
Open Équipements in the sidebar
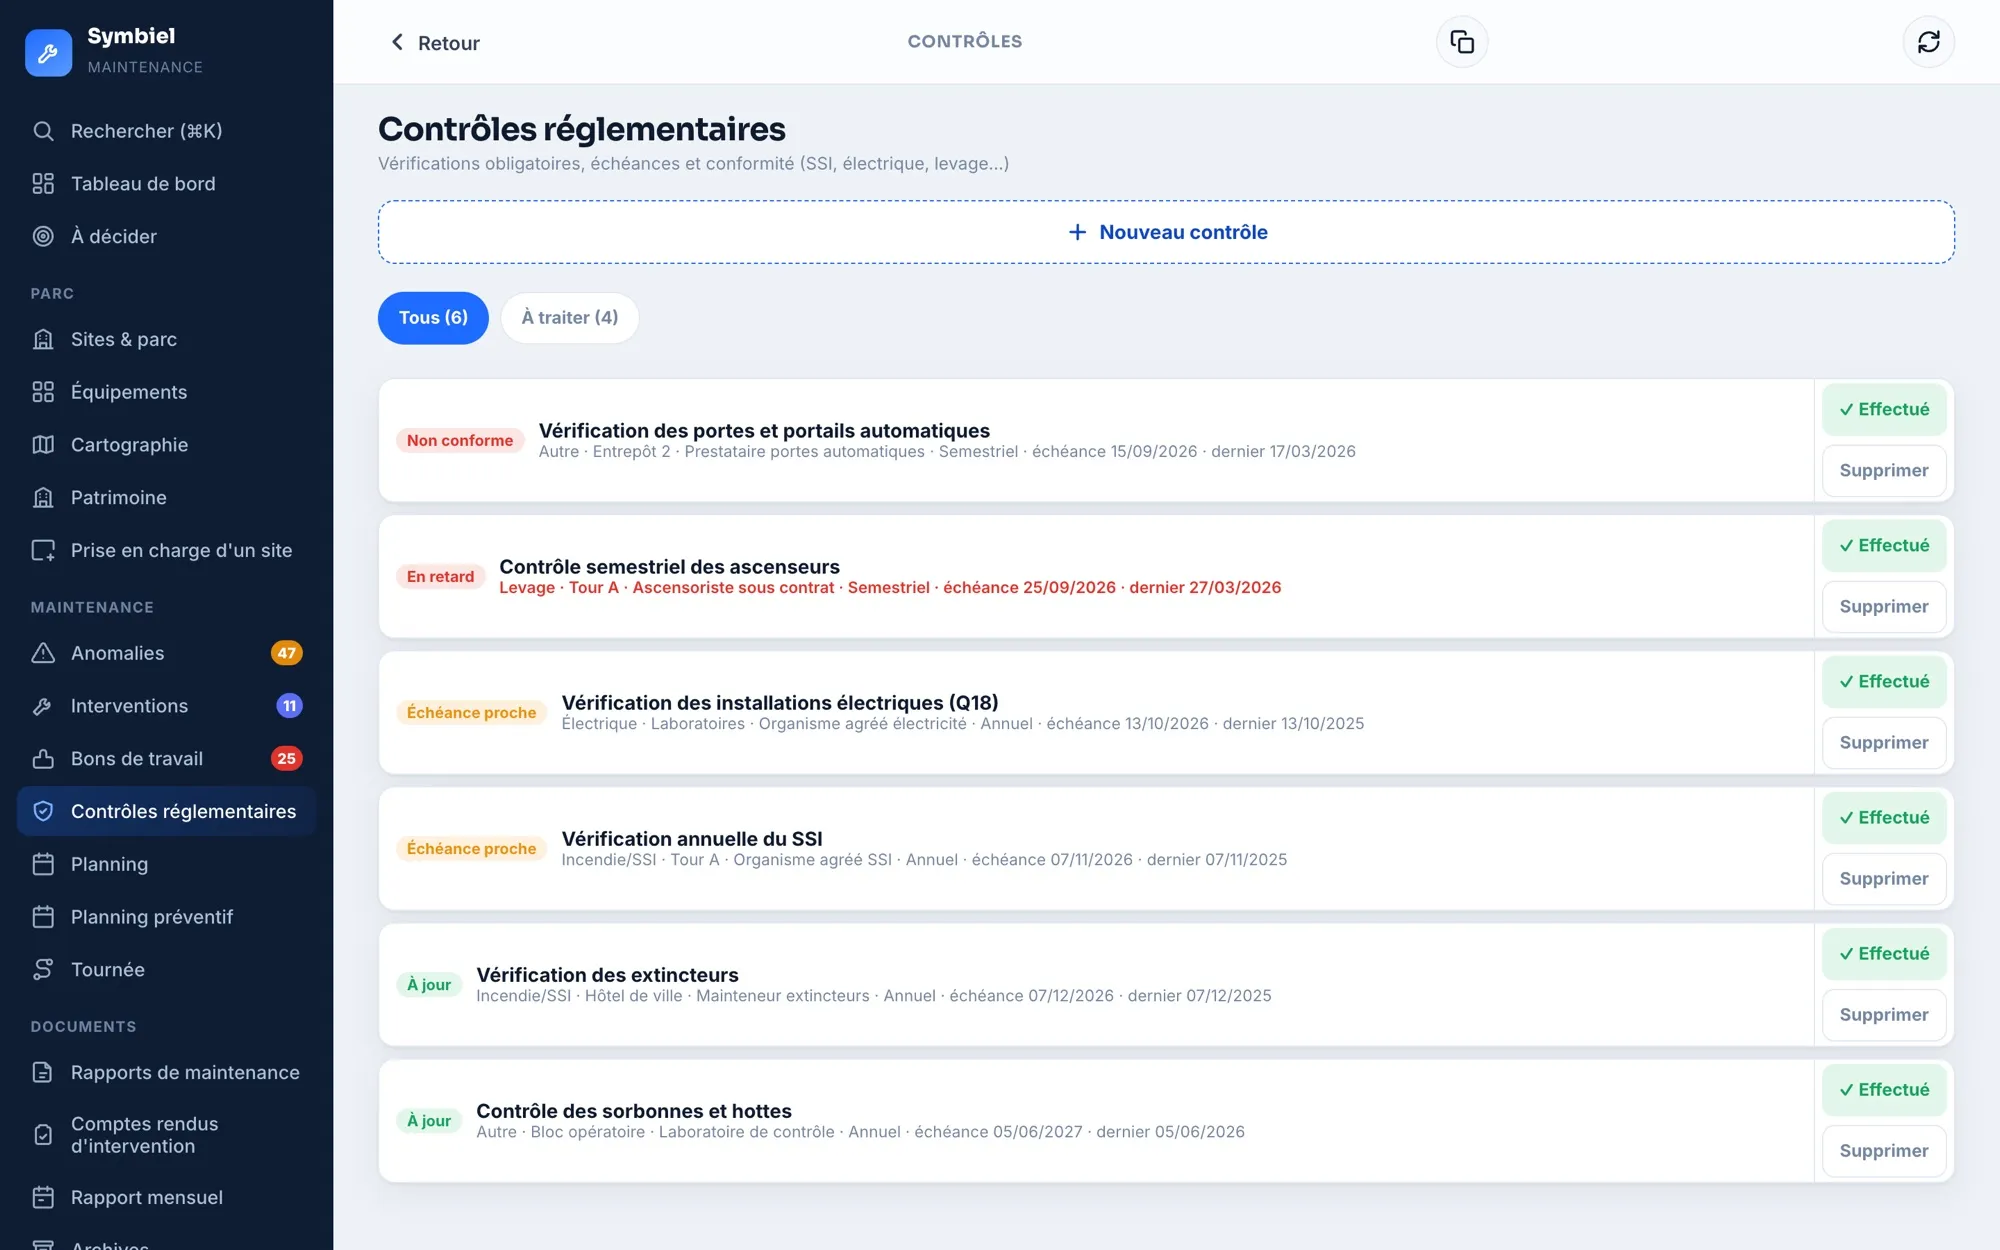click(x=166, y=392)
